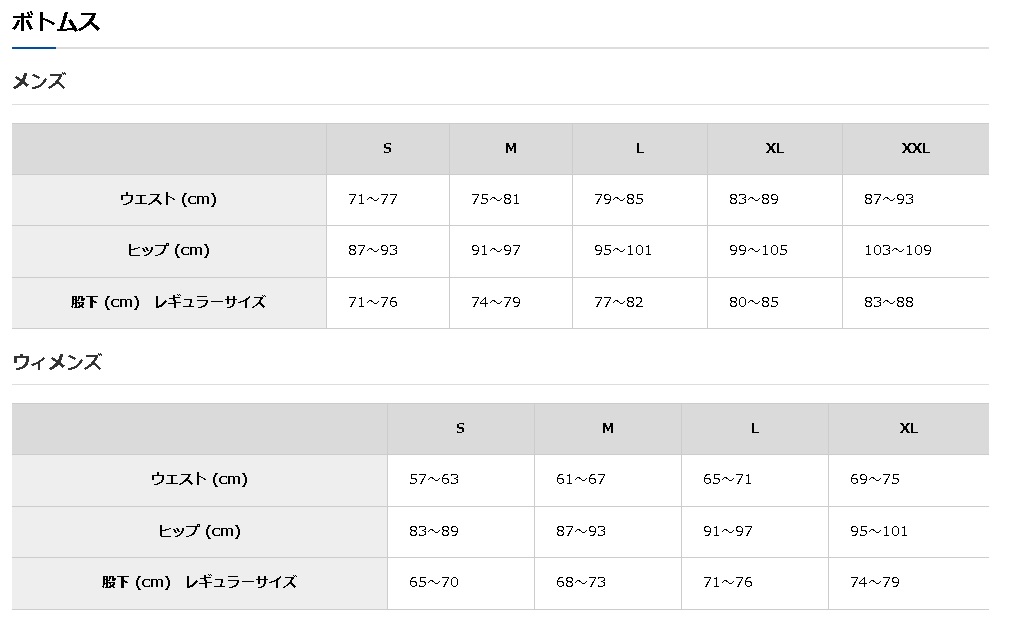Click the men's table S column header
Image resolution: width=1011 pixels, height=619 pixels.
[x=387, y=148]
